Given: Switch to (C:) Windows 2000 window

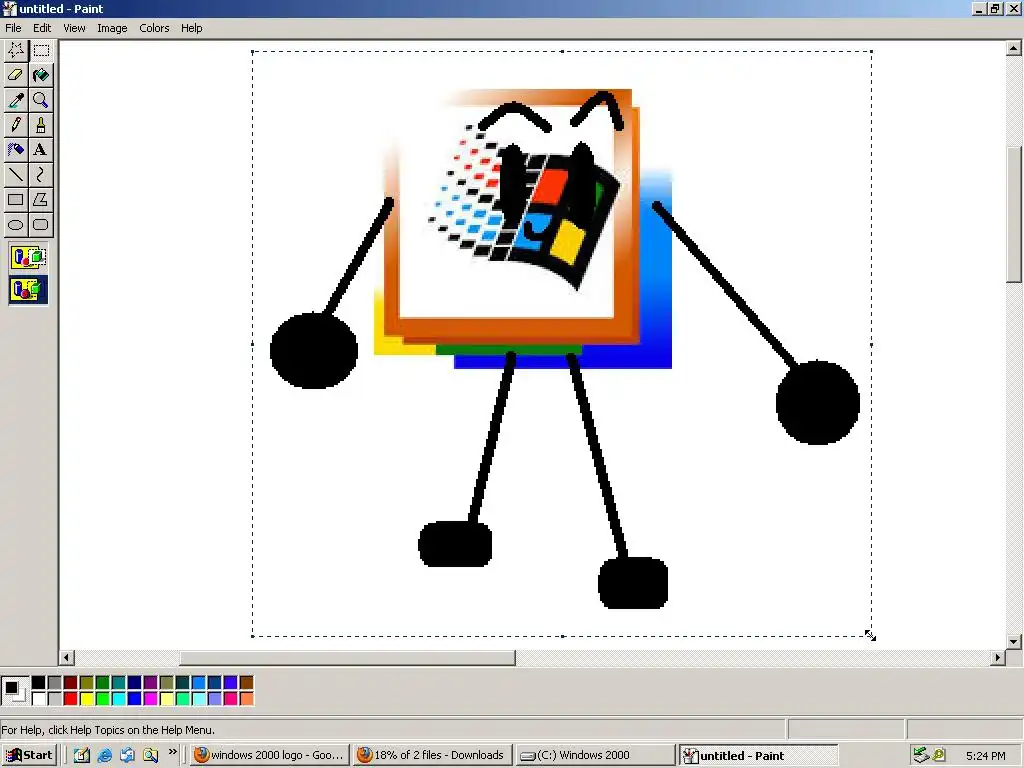Looking at the screenshot, I should pyautogui.click(x=594, y=755).
